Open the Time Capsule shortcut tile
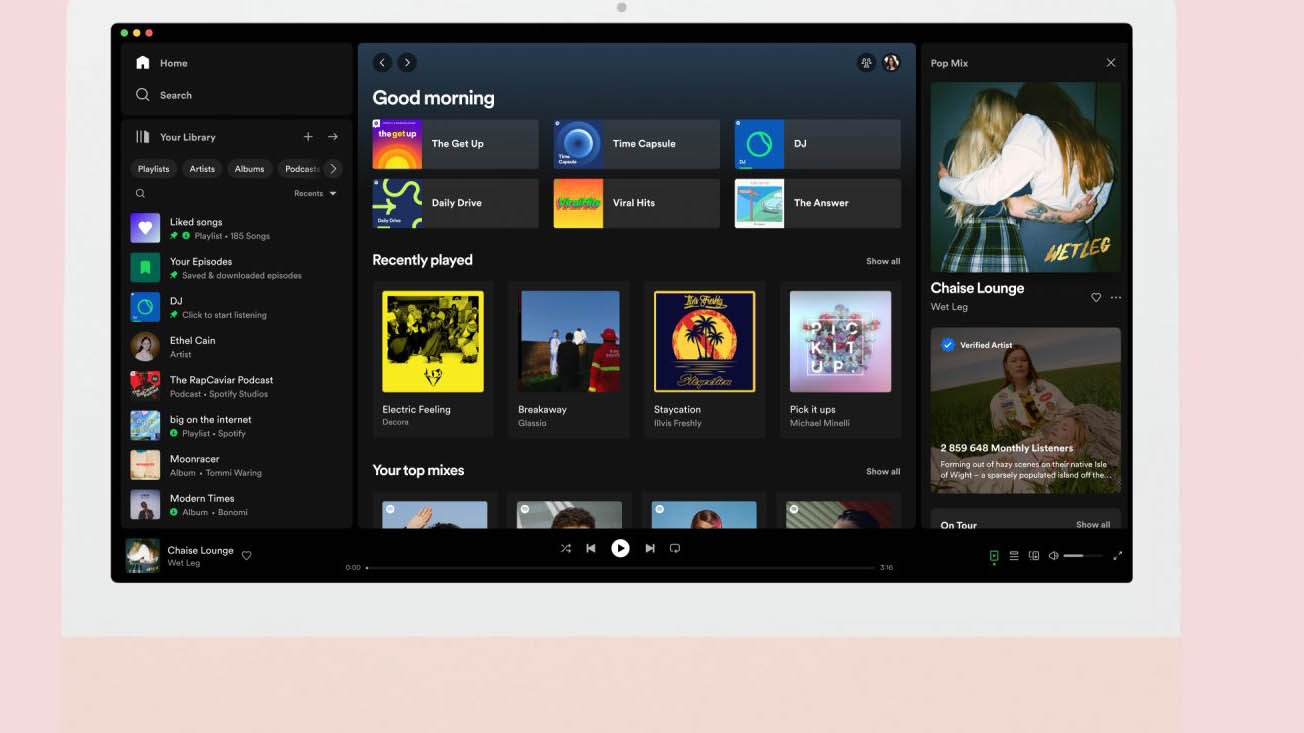 [637, 144]
